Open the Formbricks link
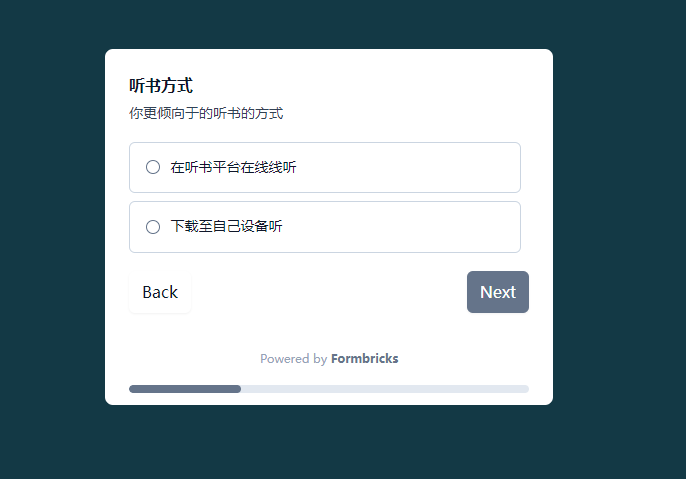Screen dimensions: 686x479 (x=364, y=358)
